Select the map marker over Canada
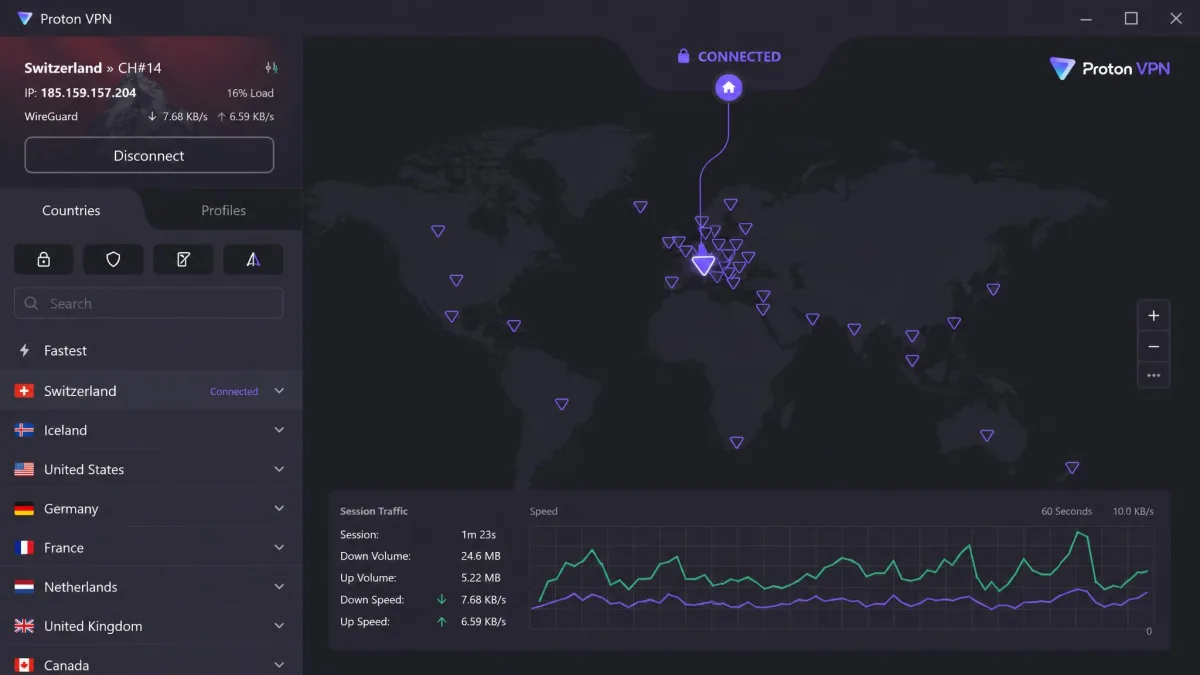Viewport: 1200px width, 675px height. tap(438, 231)
